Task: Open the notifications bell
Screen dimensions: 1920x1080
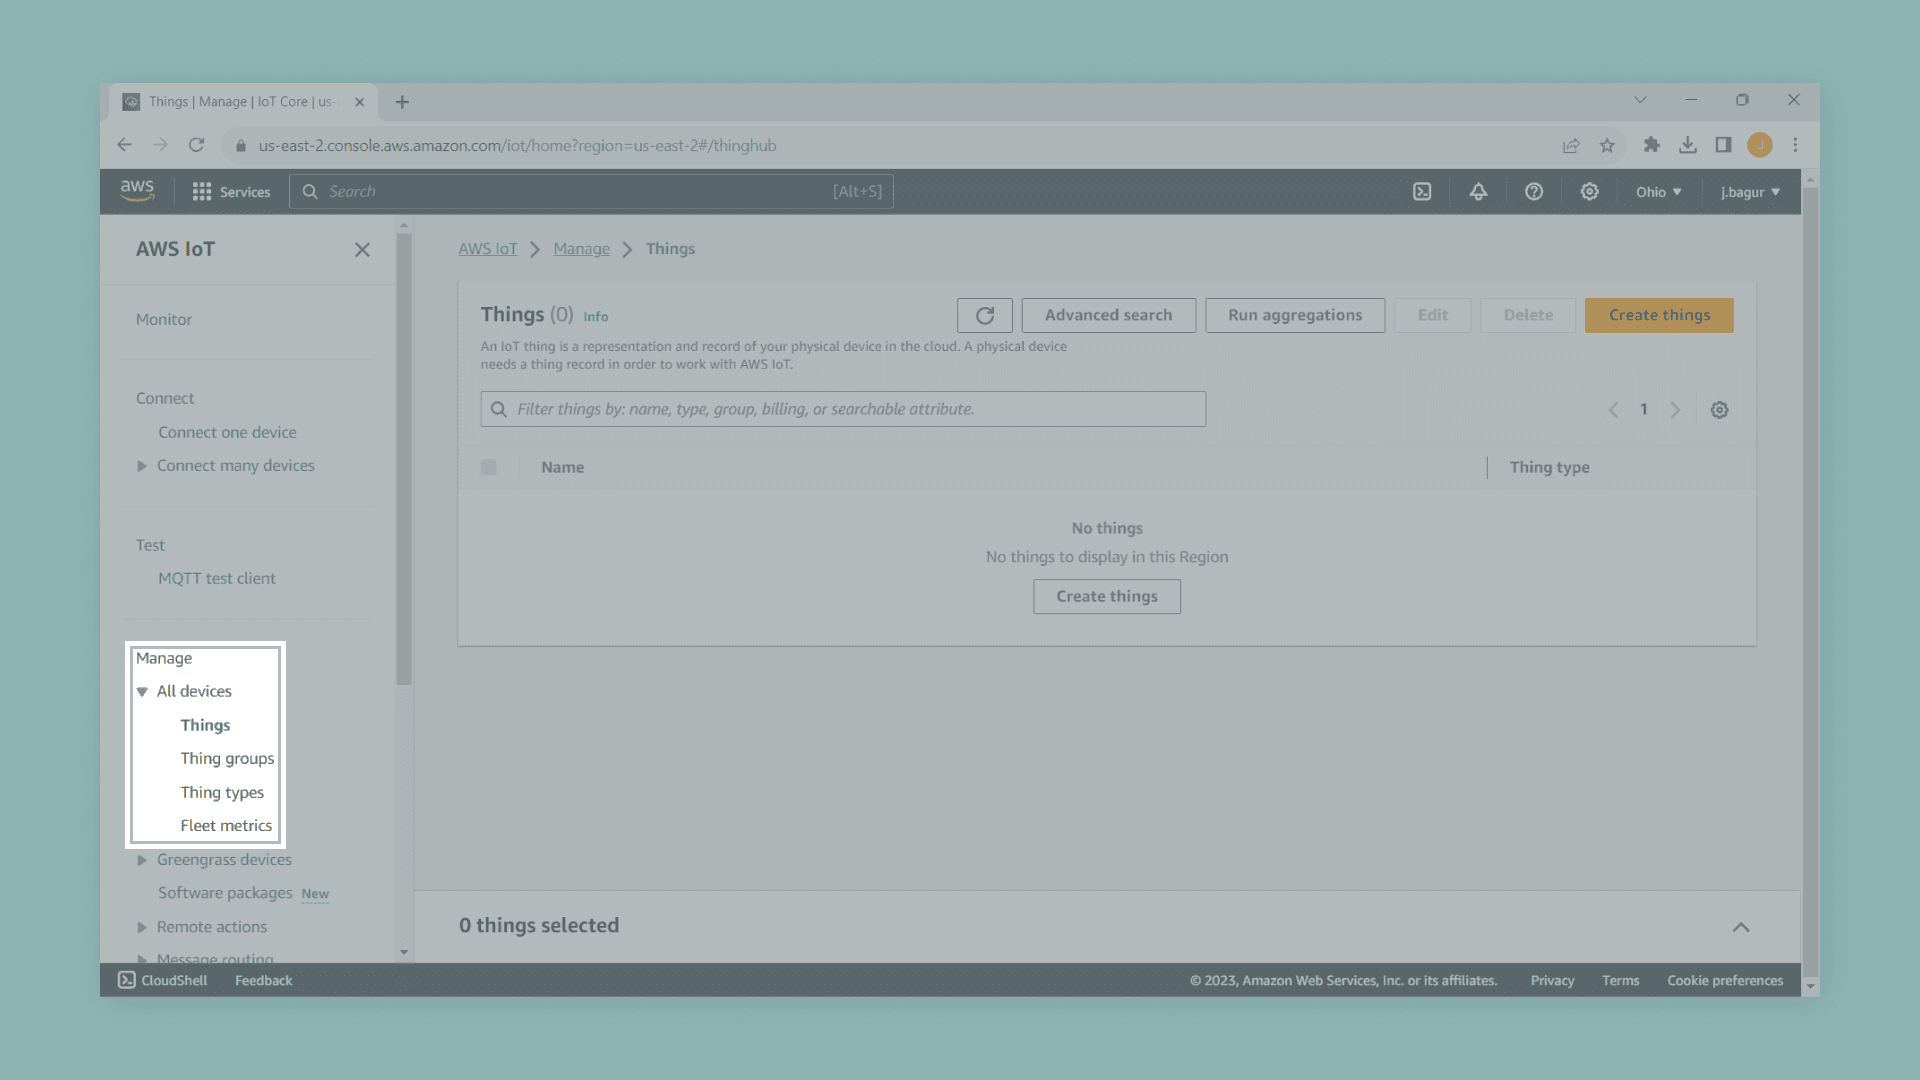Action: (x=1478, y=192)
